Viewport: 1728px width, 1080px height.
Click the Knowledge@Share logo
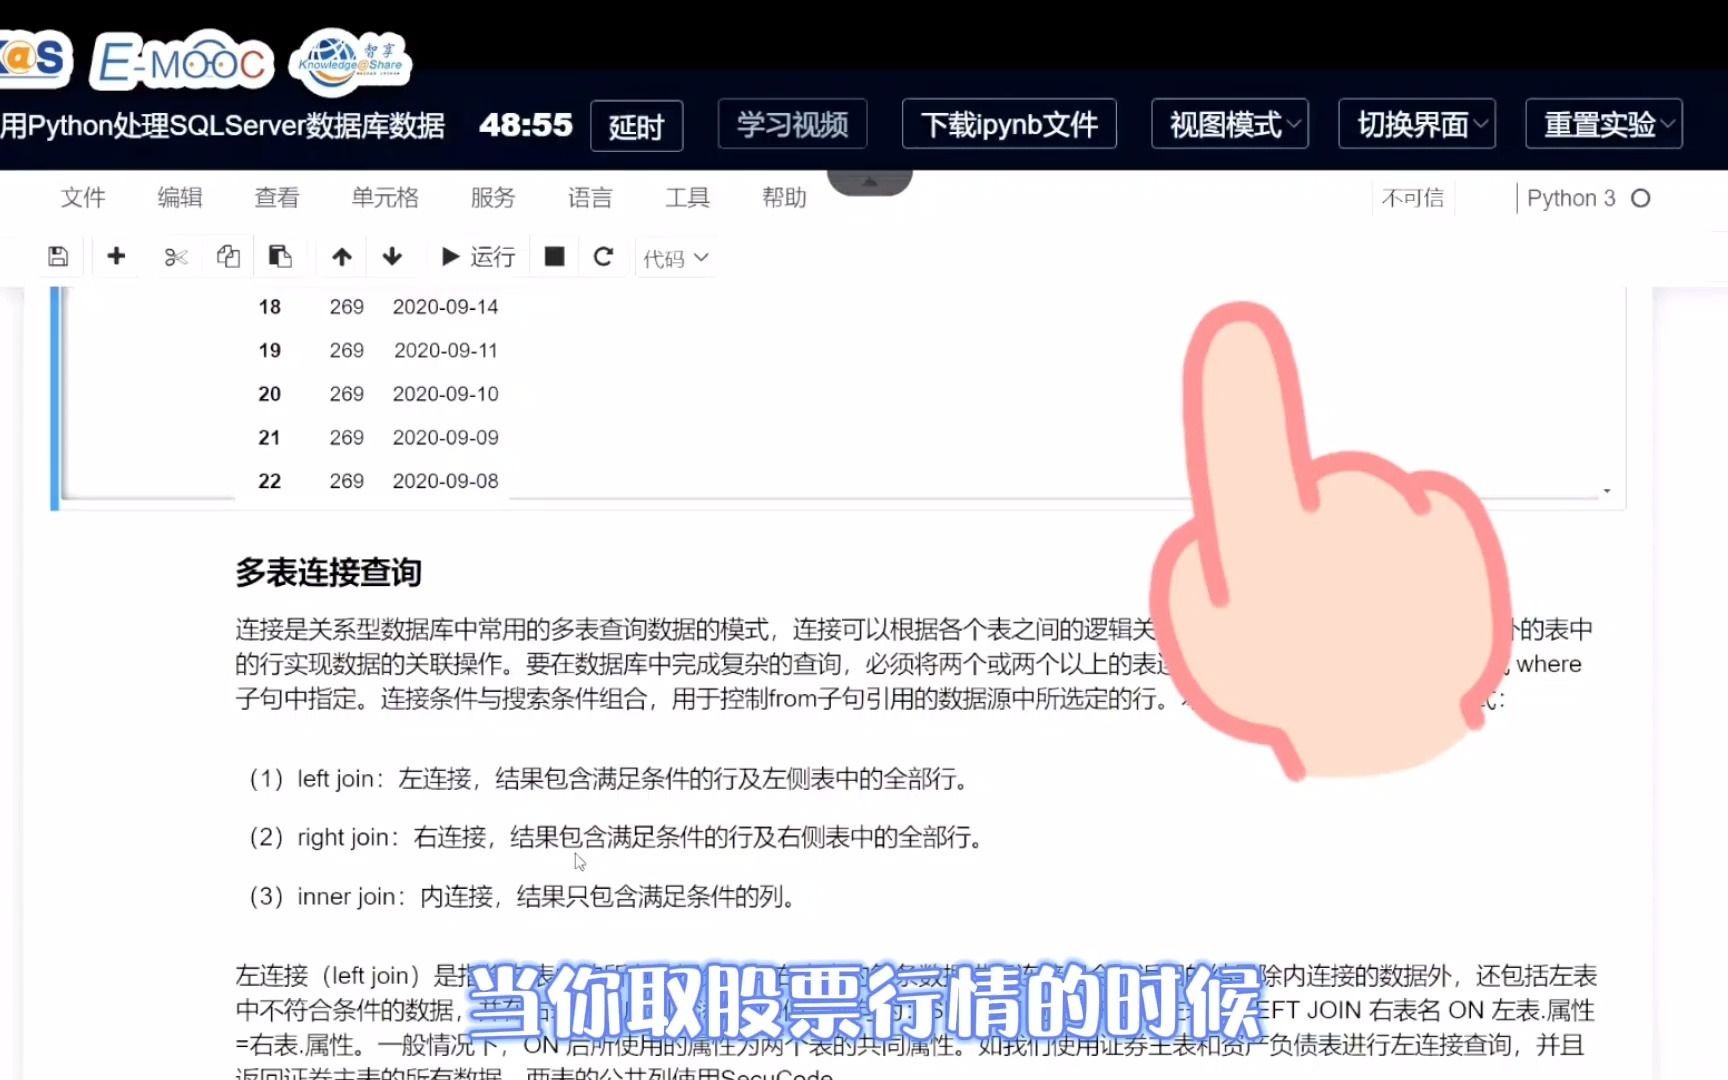click(350, 60)
